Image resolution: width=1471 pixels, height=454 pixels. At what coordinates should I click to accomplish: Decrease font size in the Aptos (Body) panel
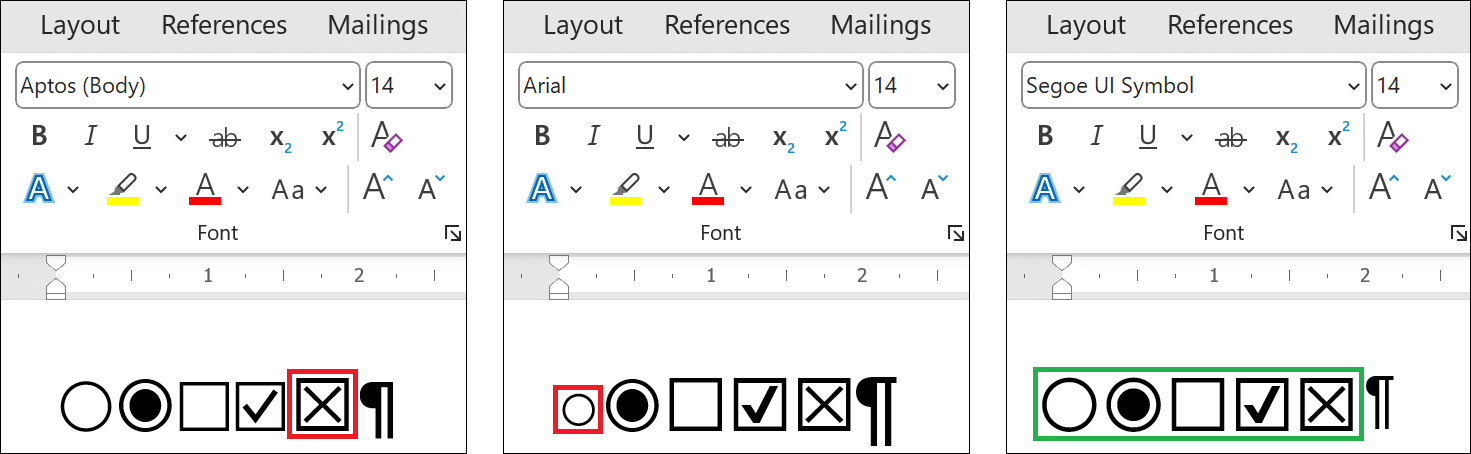pos(431,187)
